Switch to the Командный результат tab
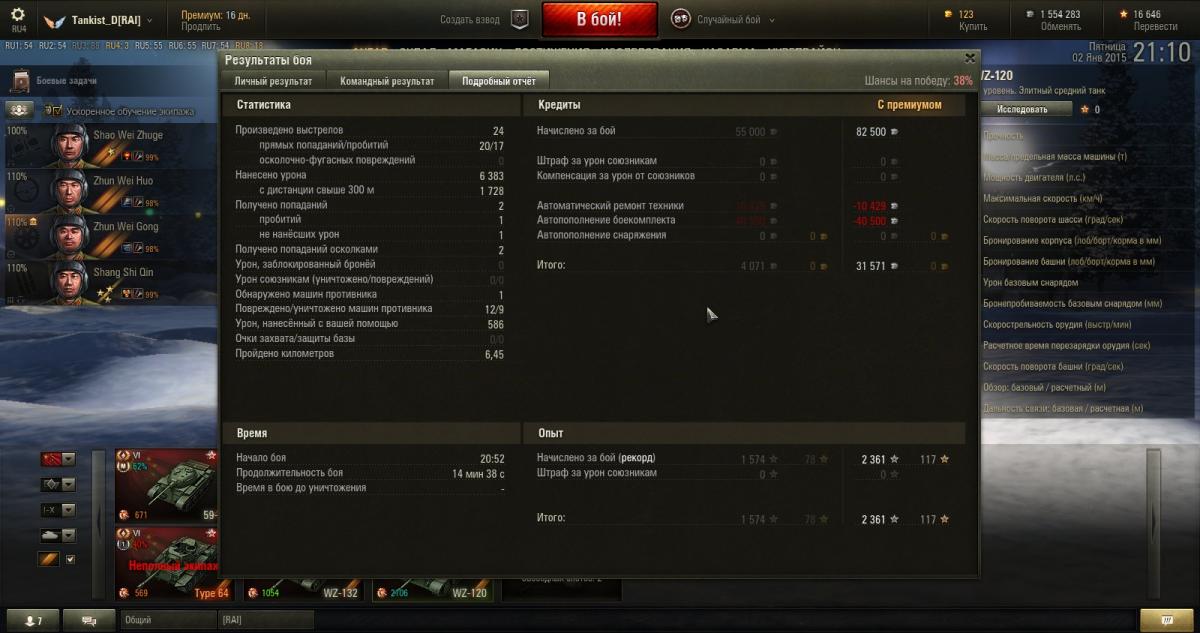 coord(387,81)
